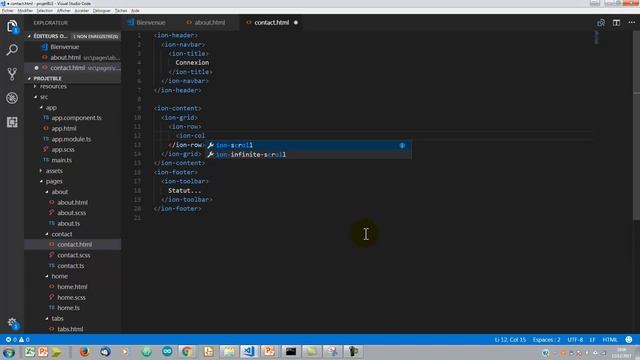Open the Windows Start button
Image resolution: width=640 pixels, height=360 pixels.
[x=9, y=352]
